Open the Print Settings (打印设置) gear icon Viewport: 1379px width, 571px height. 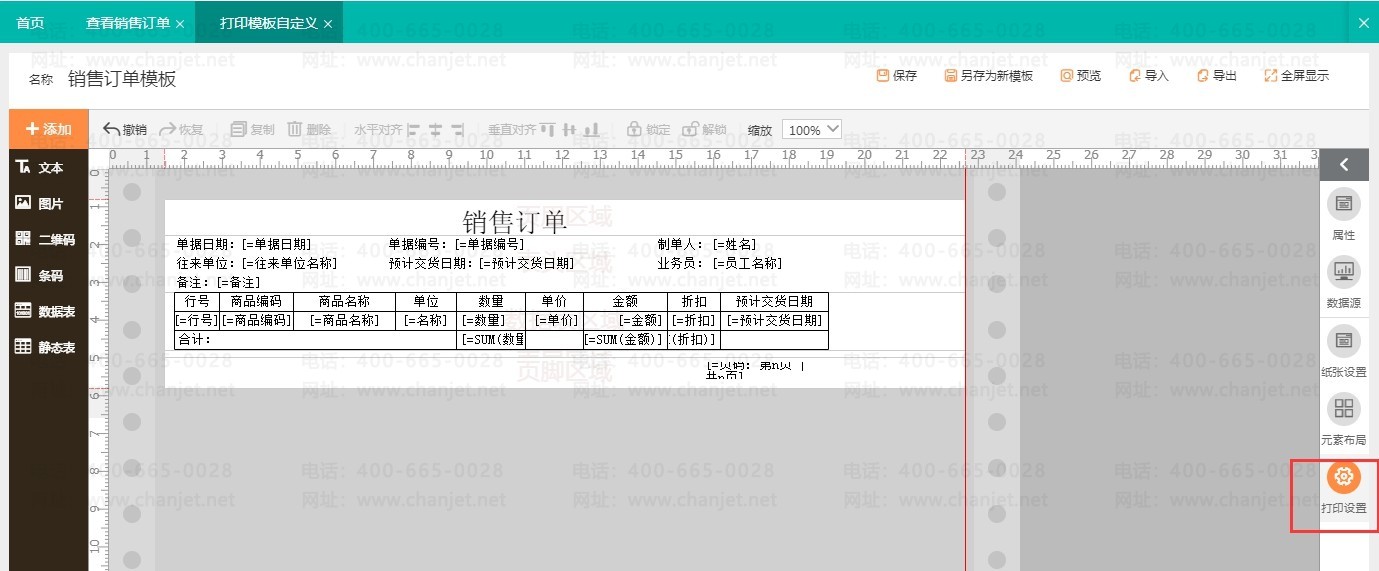click(1343, 479)
